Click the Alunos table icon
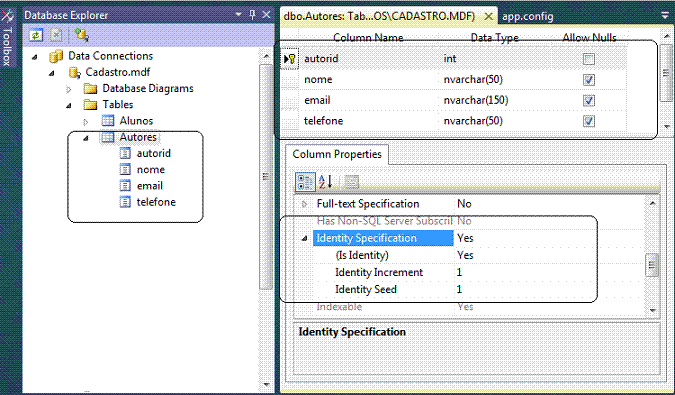 (x=108, y=121)
